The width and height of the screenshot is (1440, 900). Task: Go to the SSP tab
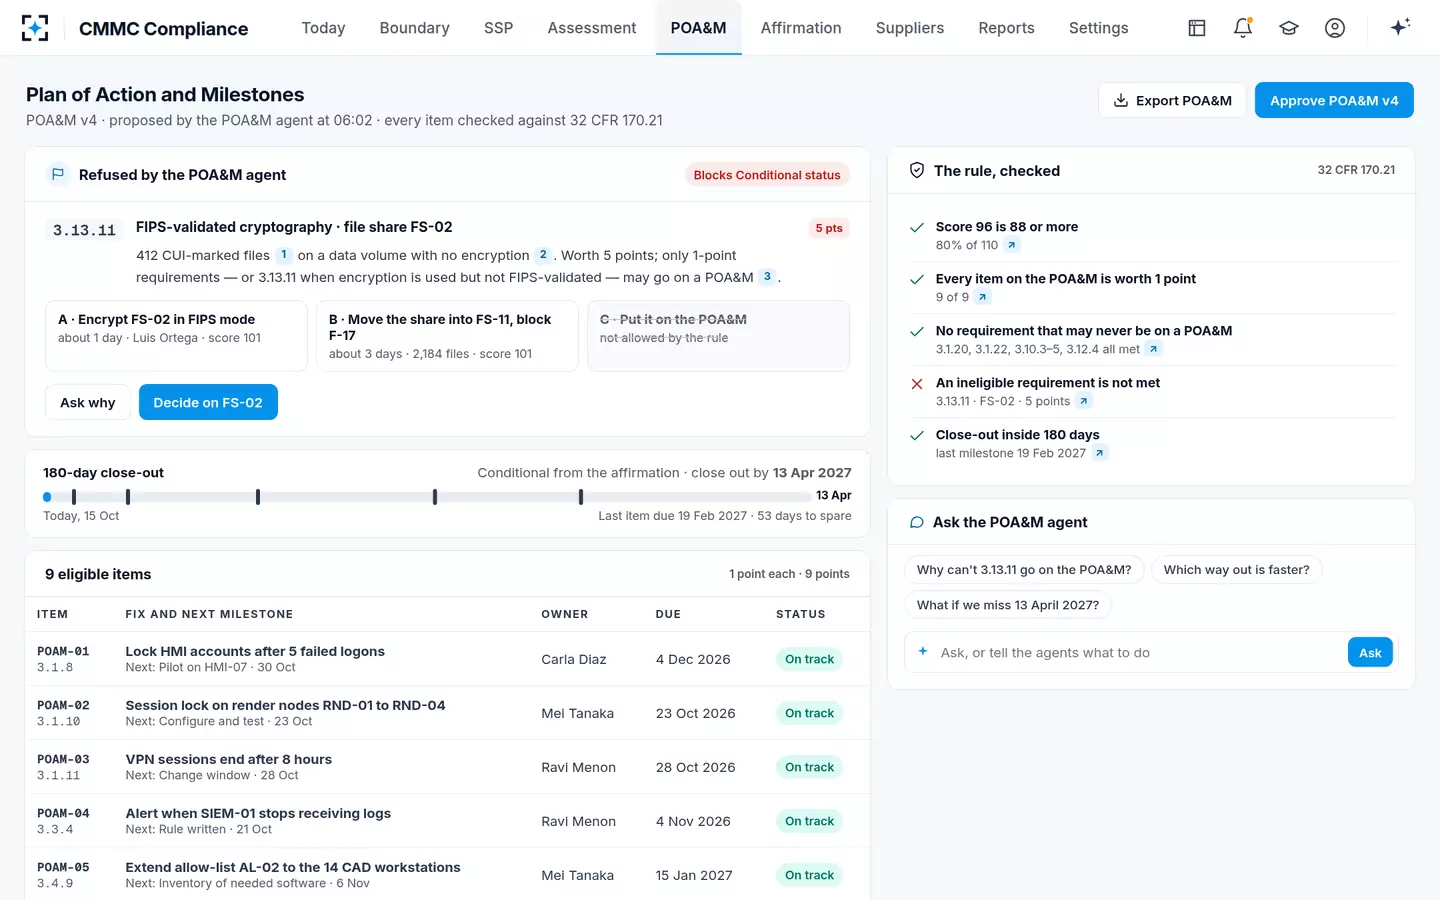(498, 28)
